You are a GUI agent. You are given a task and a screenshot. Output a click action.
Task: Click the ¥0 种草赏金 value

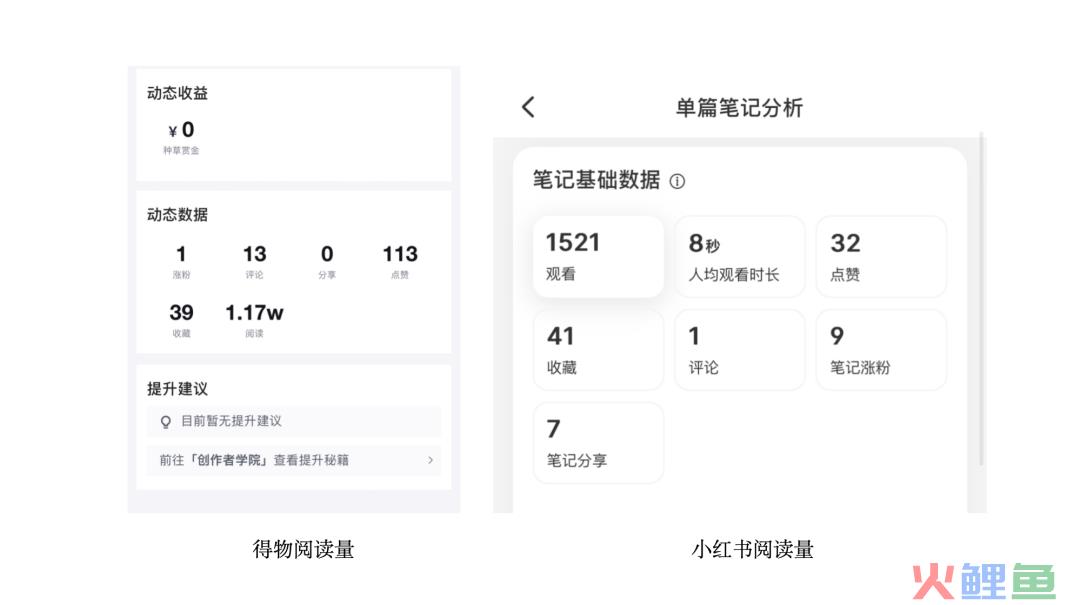click(181, 138)
